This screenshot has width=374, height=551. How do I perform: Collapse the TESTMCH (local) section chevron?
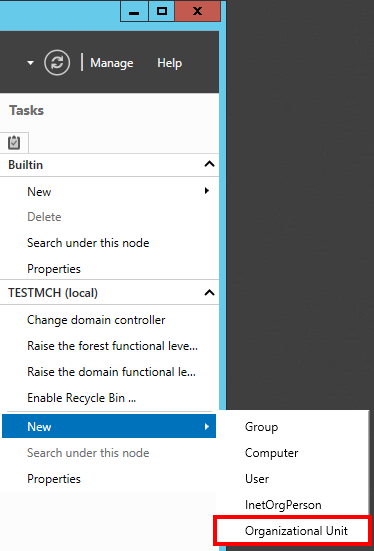click(x=209, y=293)
